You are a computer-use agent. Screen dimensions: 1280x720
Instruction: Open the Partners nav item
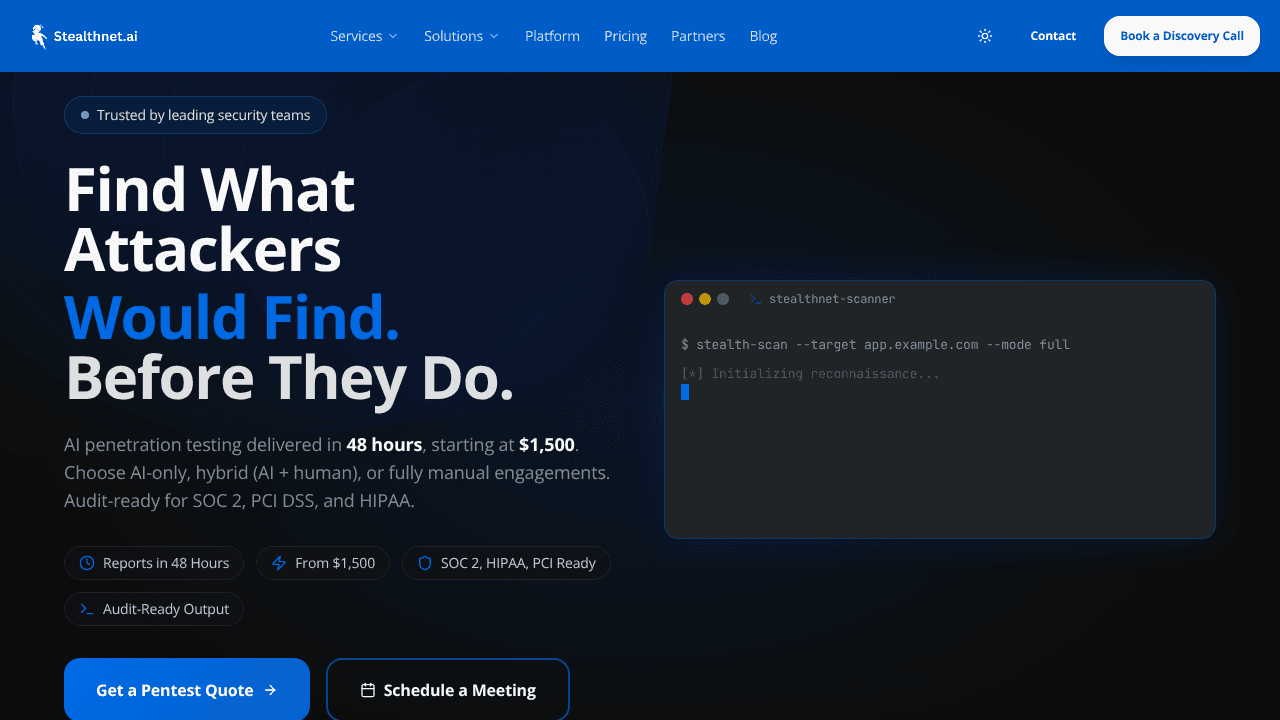tap(698, 36)
